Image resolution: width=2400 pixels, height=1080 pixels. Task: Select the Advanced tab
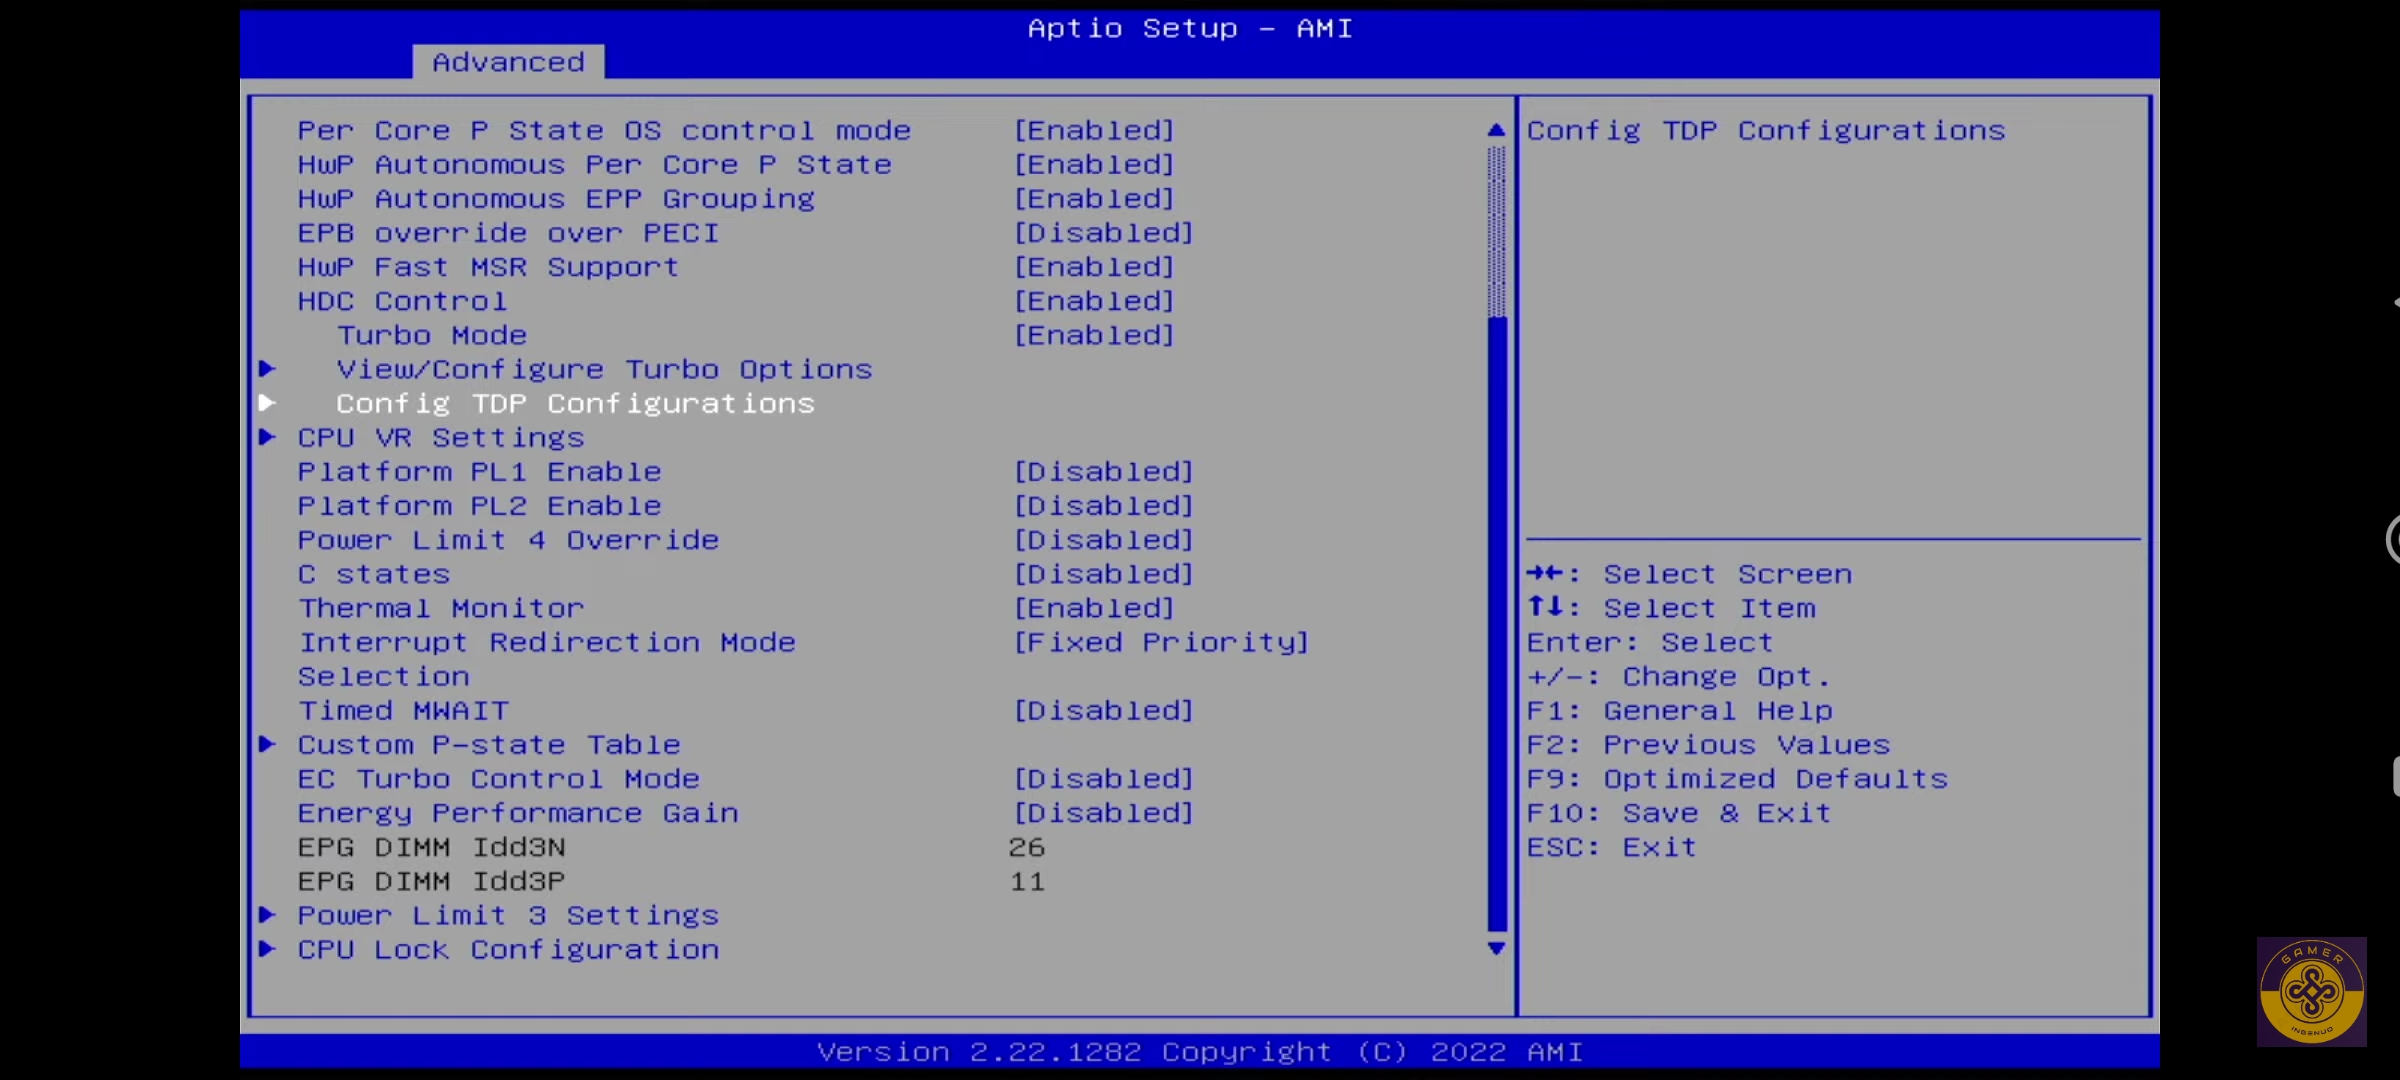pyautogui.click(x=508, y=62)
